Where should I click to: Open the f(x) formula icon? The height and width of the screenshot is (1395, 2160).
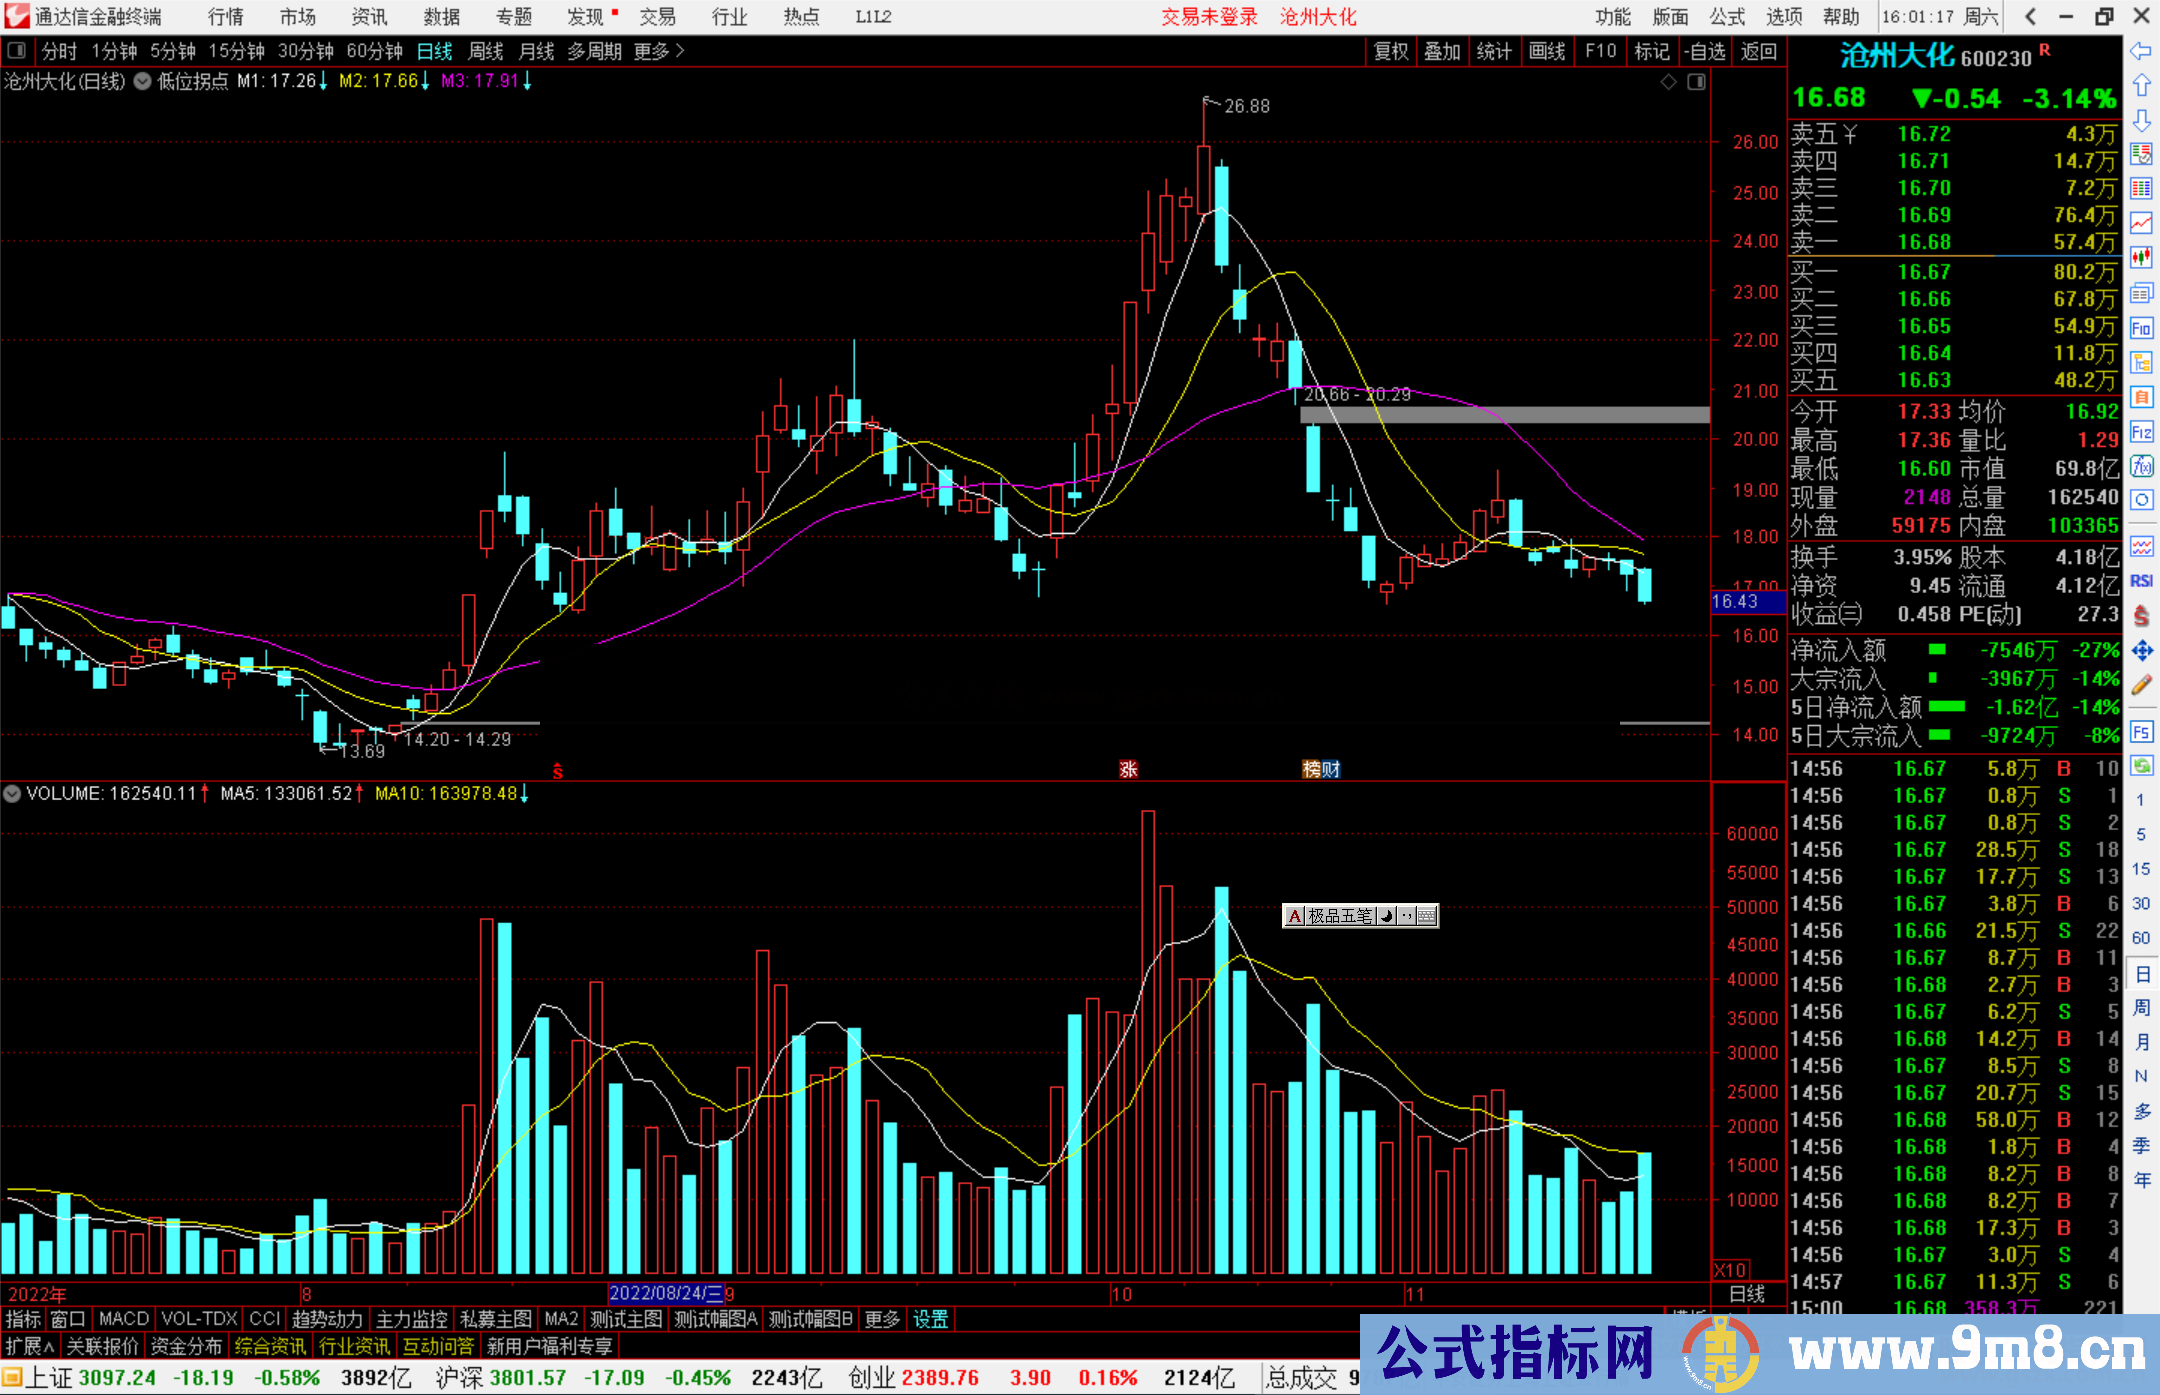[2141, 466]
